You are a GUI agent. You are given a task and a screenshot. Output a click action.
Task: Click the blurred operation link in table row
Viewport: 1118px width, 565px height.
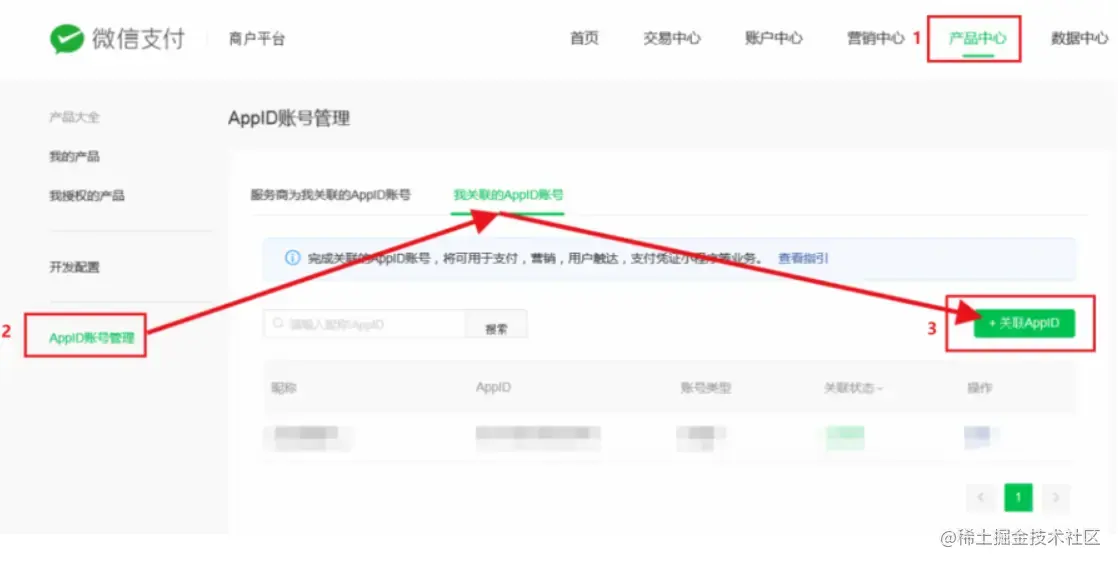[x=978, y=437]
